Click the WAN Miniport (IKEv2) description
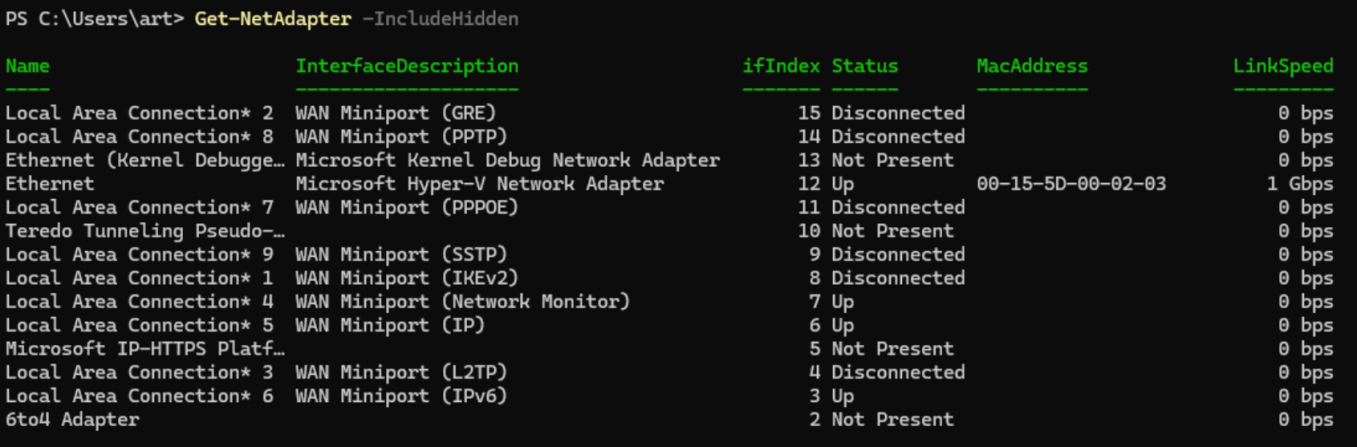Screen dimensions: 1357x447 coord(407,278)
